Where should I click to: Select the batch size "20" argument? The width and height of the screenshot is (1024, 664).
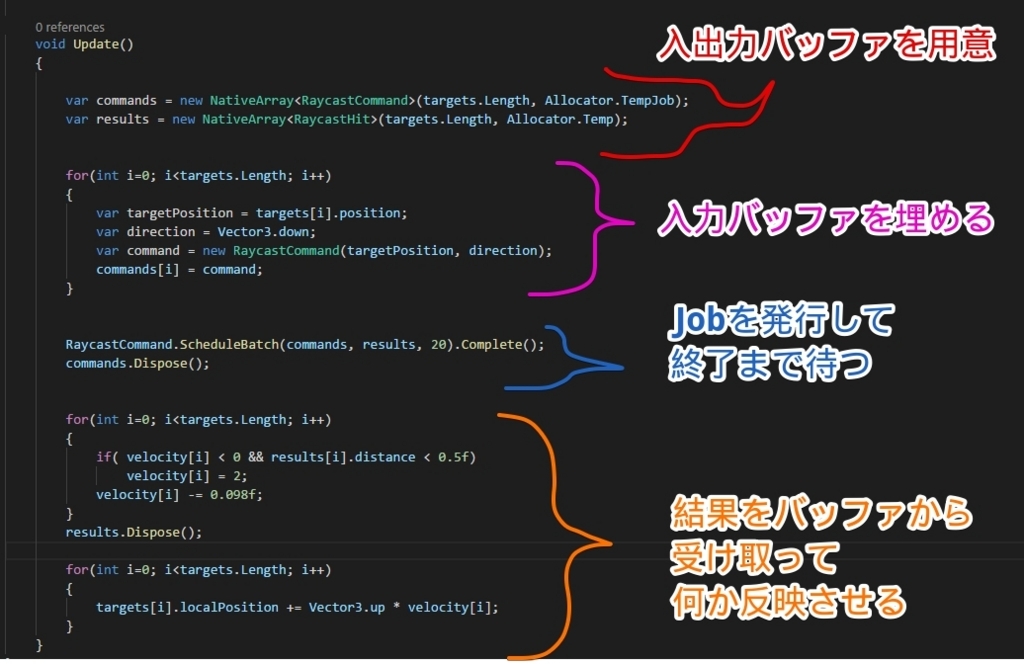[438, 344]
